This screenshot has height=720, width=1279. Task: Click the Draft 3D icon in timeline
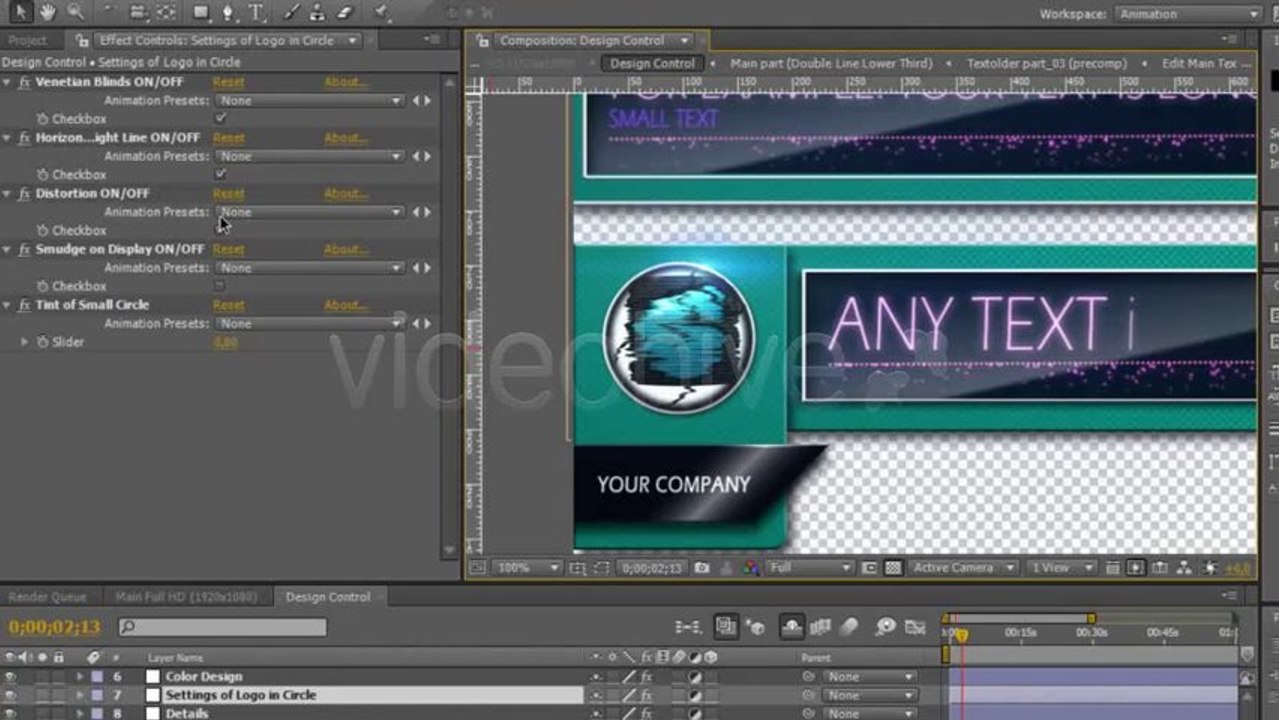coord(755,627)
